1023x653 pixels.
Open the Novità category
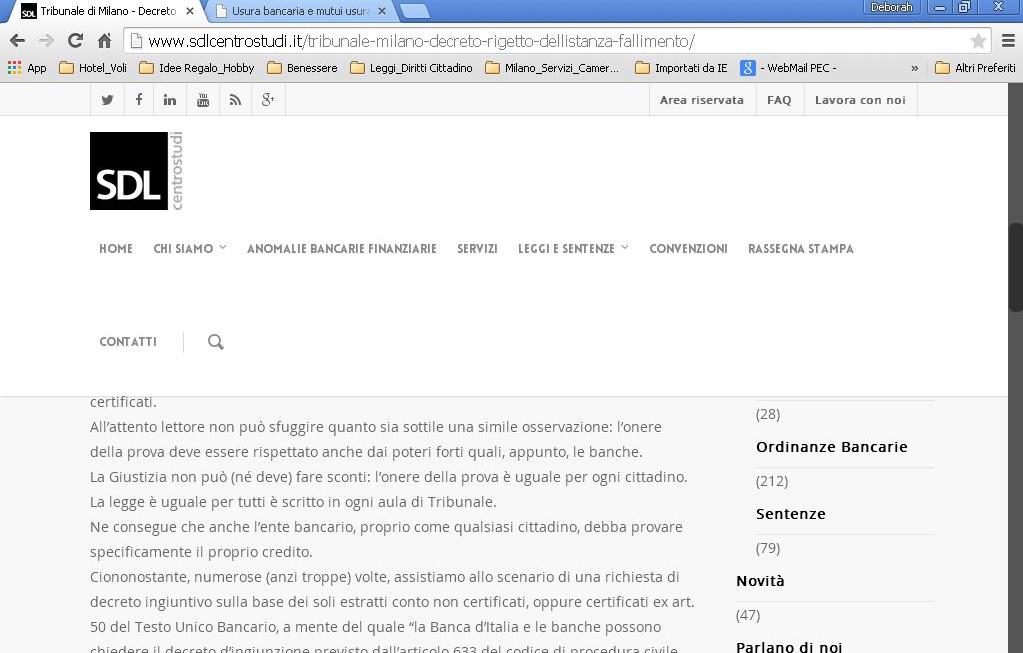760,581
